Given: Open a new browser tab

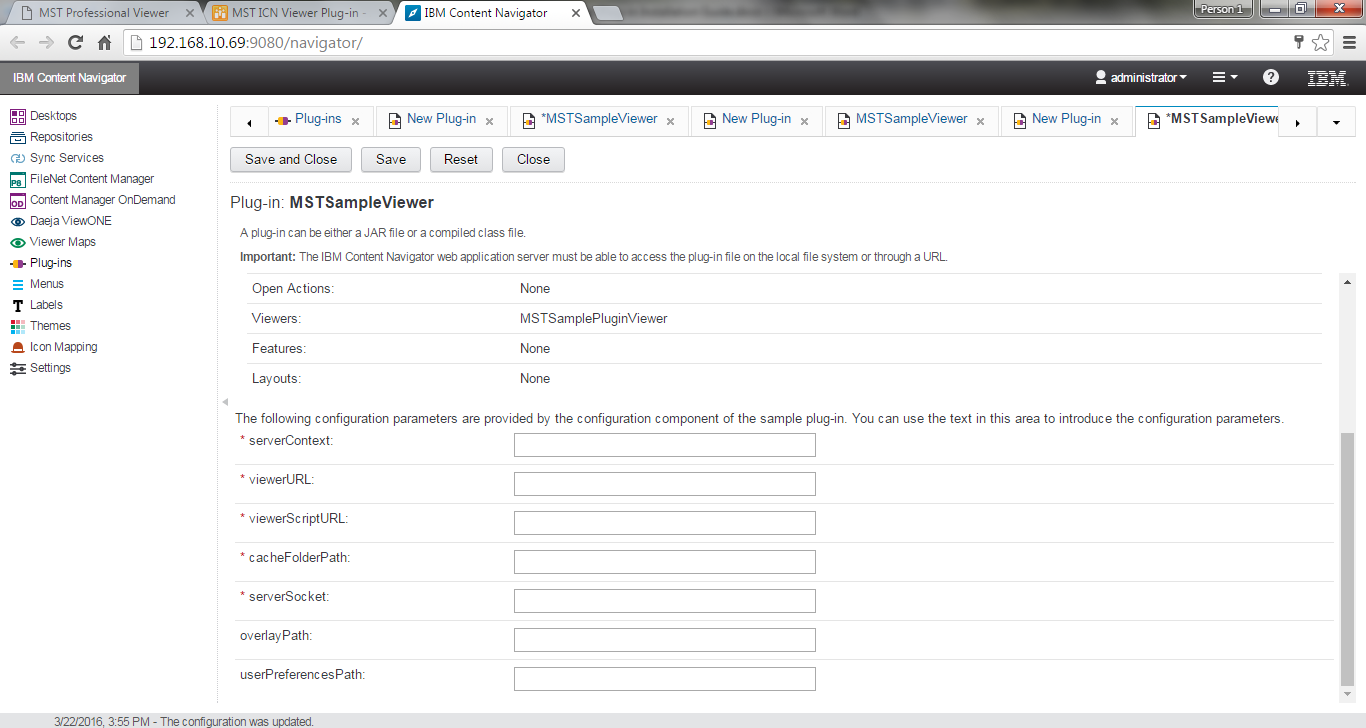Looking at the screenshot, I should [607, 14].
